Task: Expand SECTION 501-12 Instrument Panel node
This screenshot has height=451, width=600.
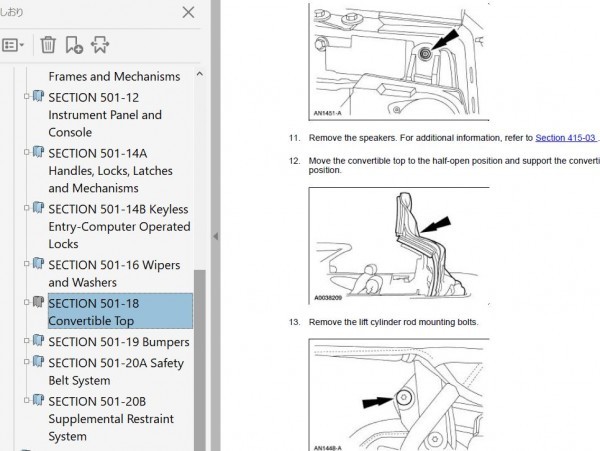Action: [x=26, y=96]
